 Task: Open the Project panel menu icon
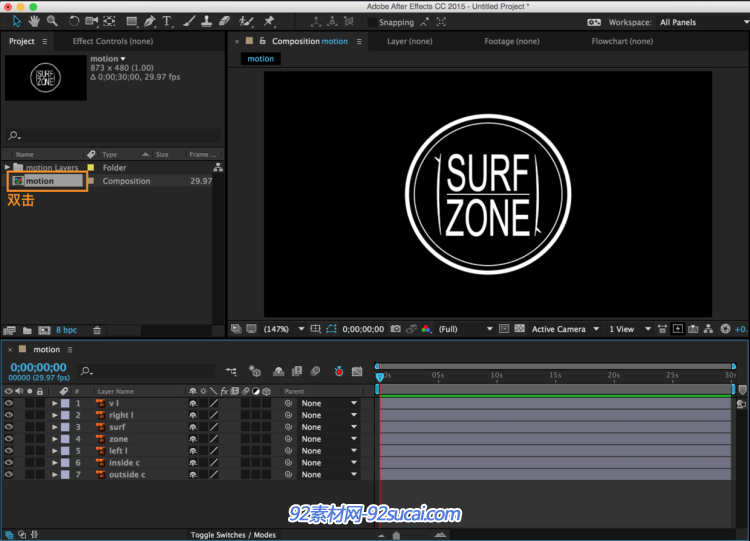(44, 42)
